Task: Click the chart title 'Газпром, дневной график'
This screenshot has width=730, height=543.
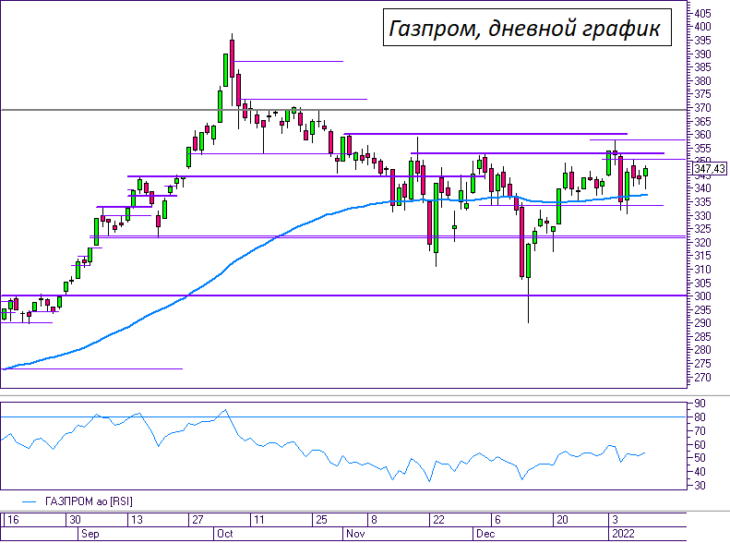Action: click(525, 28)
